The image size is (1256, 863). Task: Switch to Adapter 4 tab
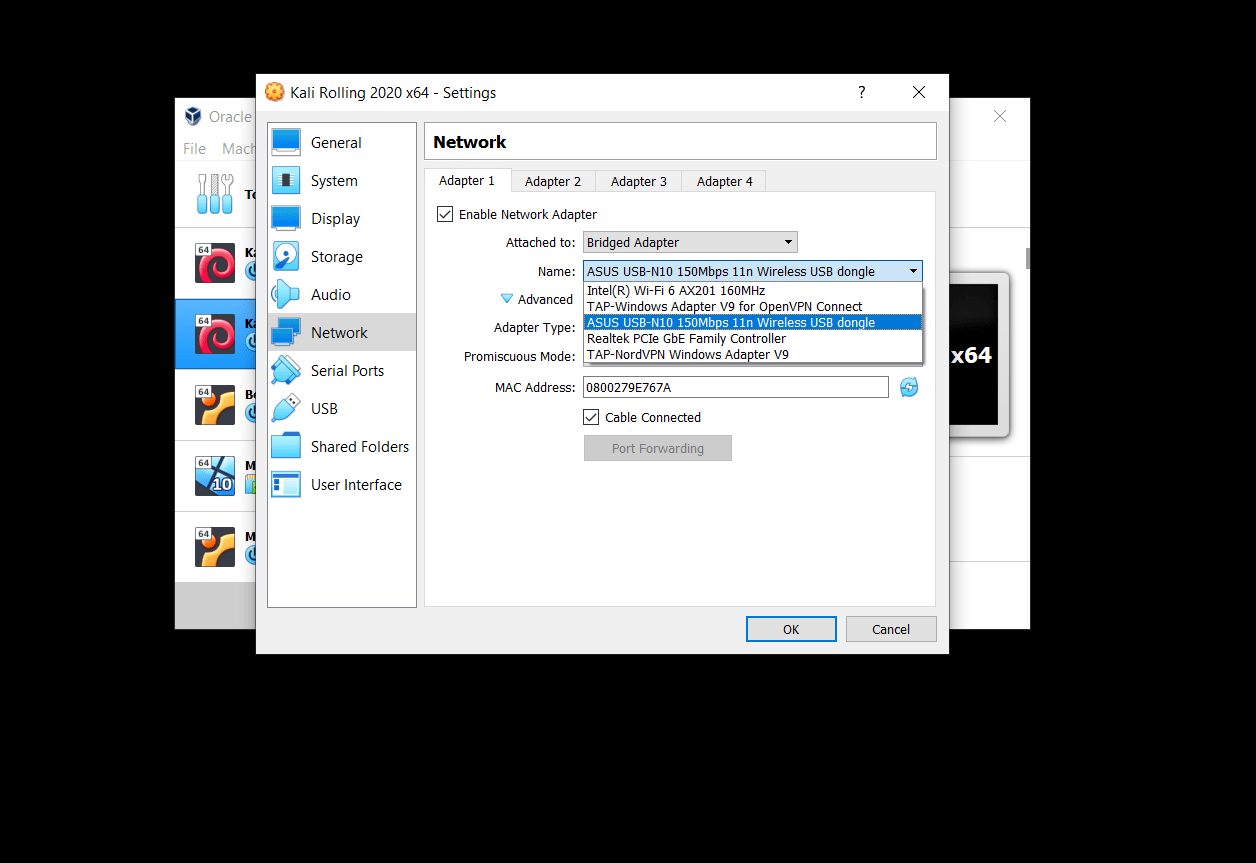pos(725,181)
